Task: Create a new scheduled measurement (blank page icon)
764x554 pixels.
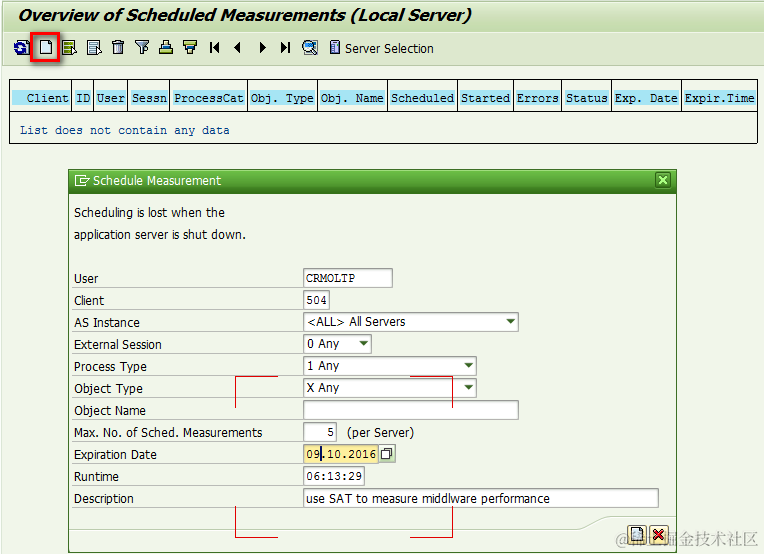Action: pyautogui.click(x=45, y=47)
